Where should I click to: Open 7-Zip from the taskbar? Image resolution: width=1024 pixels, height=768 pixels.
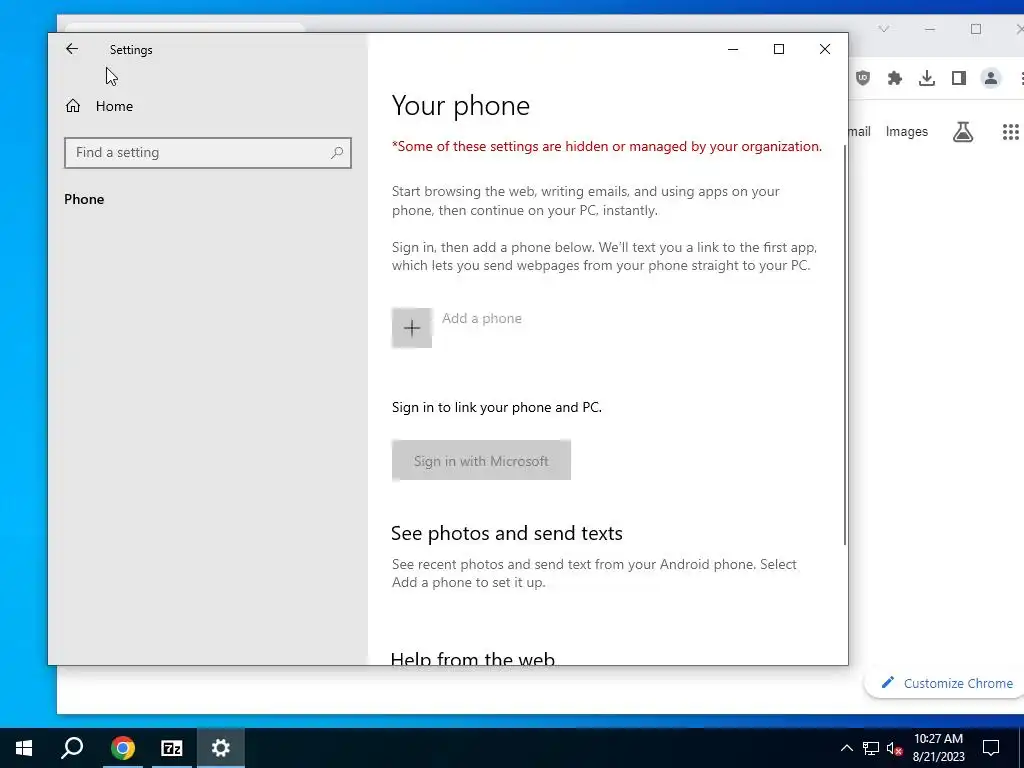(172, 748)
